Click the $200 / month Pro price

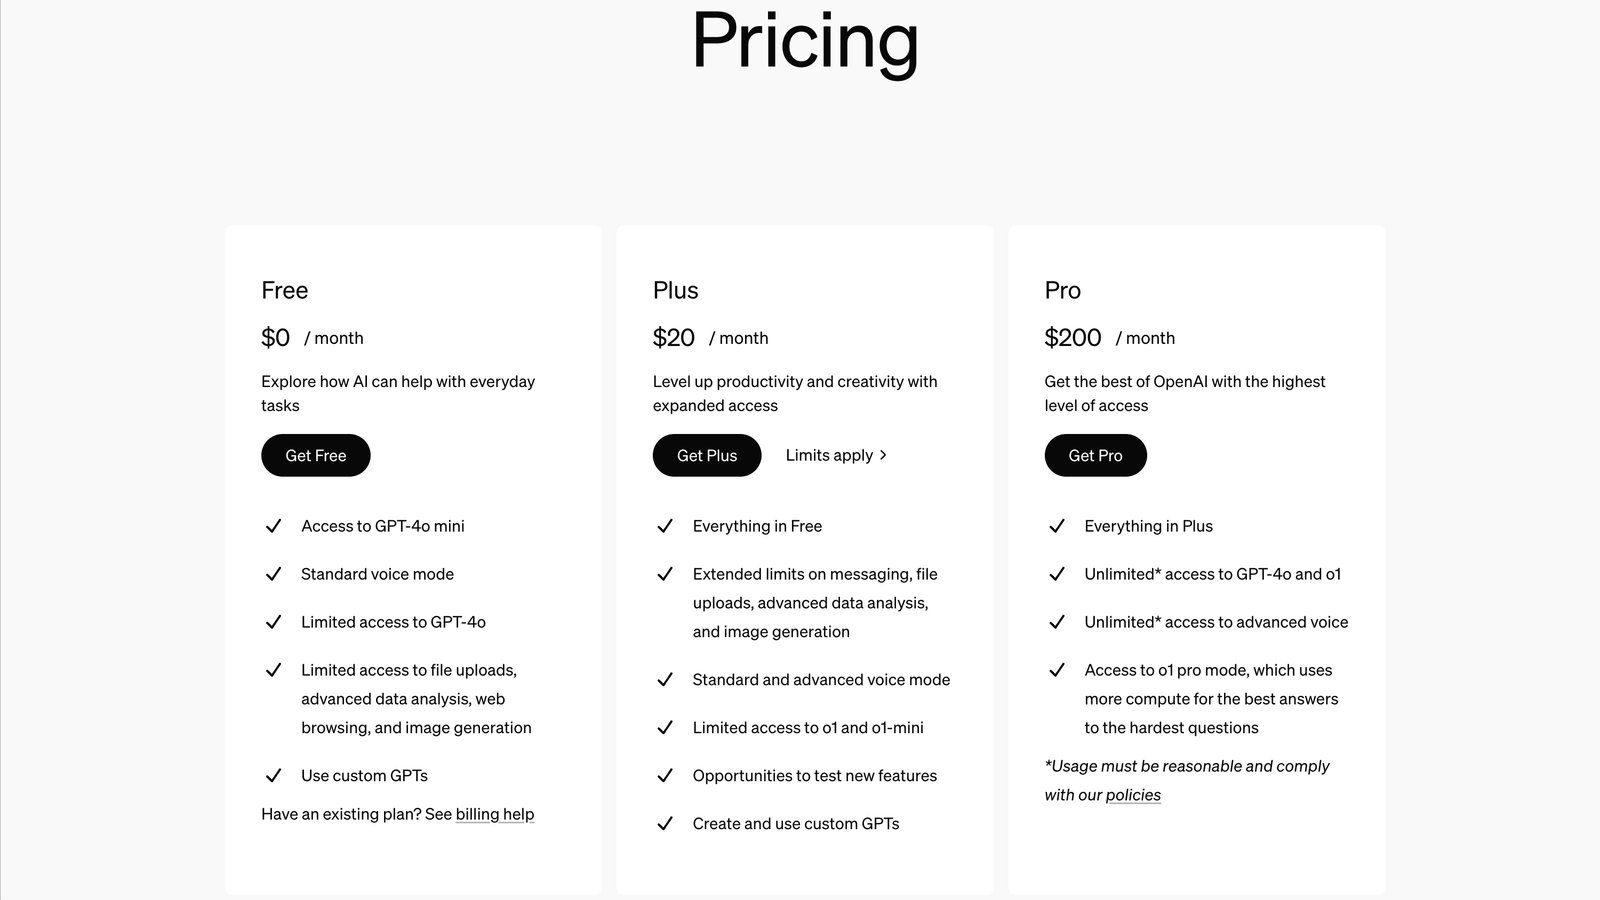pyautogui.click(x=1110, y=338)
